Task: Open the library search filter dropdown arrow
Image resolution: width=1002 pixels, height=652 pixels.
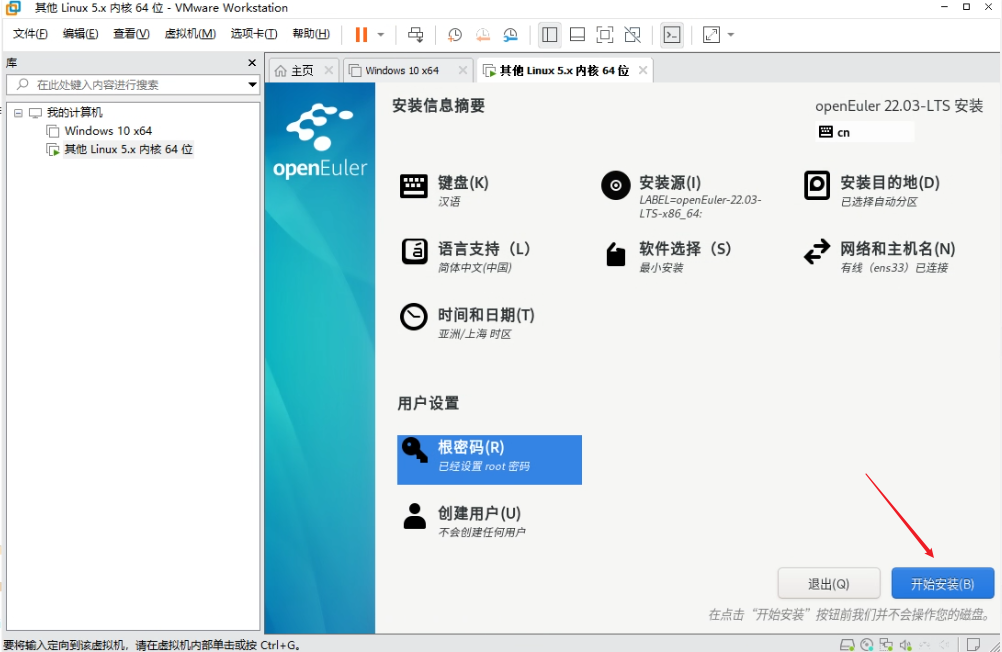Action: click(x=252, y=84)
